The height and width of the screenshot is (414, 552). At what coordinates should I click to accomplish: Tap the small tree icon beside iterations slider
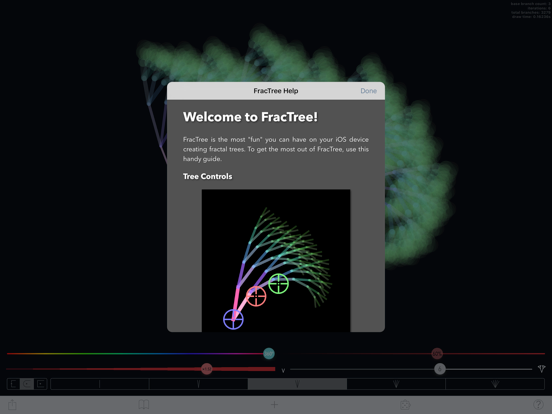pos(283,370)
